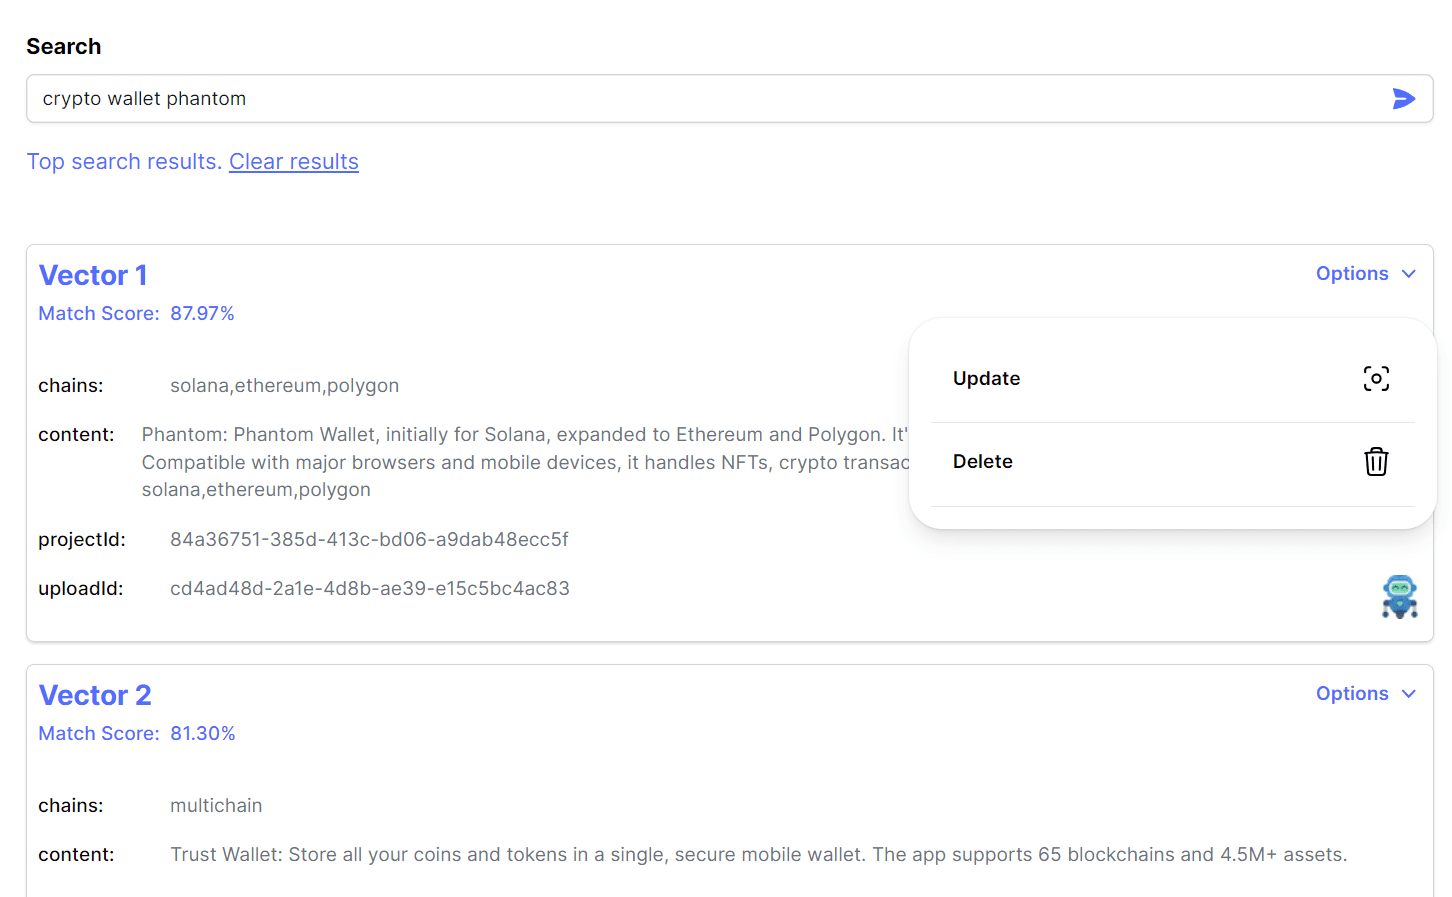The image size is (1452, 897).
Task: Click the focus icon beside Update
Action: (1376, 378)
